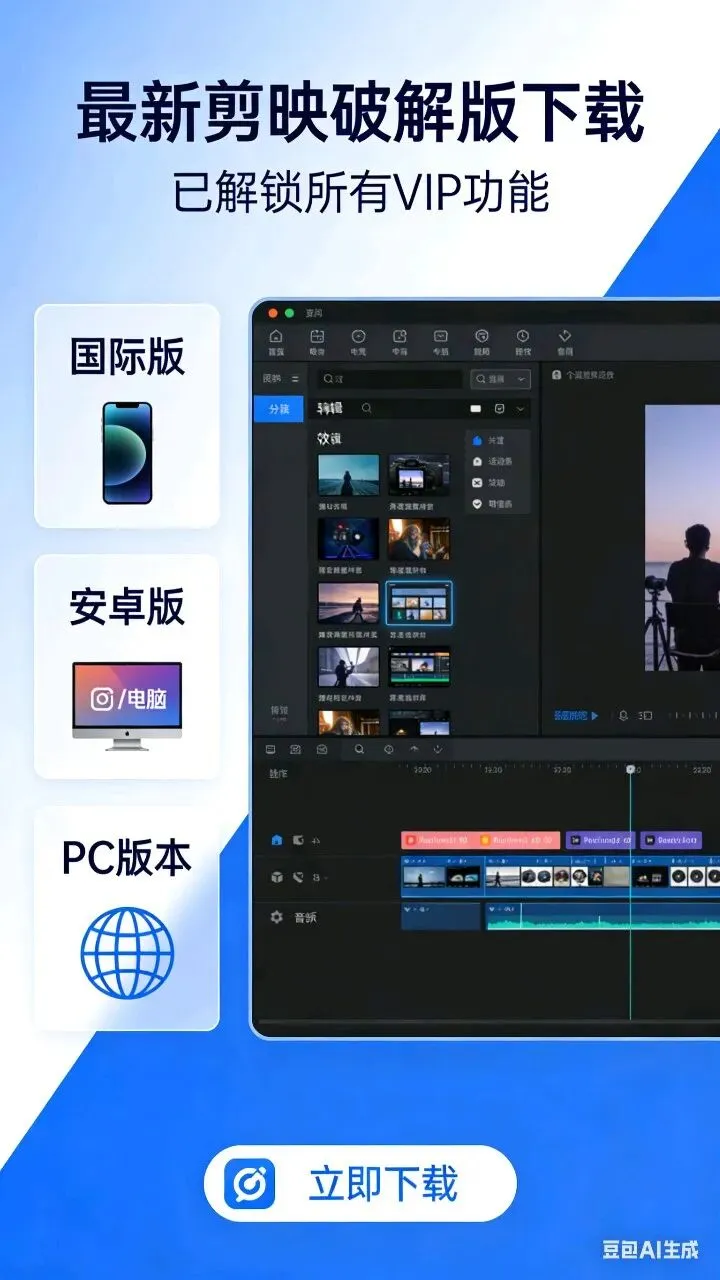720x1280 pixels.
Task: Click the round logo inside the 立即下载 button
Action: (x=249, y=1184)
